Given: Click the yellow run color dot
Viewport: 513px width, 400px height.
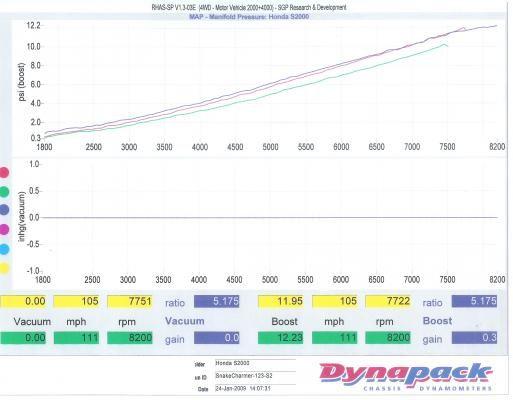Looking at the screenshot, I should [4, 268].
